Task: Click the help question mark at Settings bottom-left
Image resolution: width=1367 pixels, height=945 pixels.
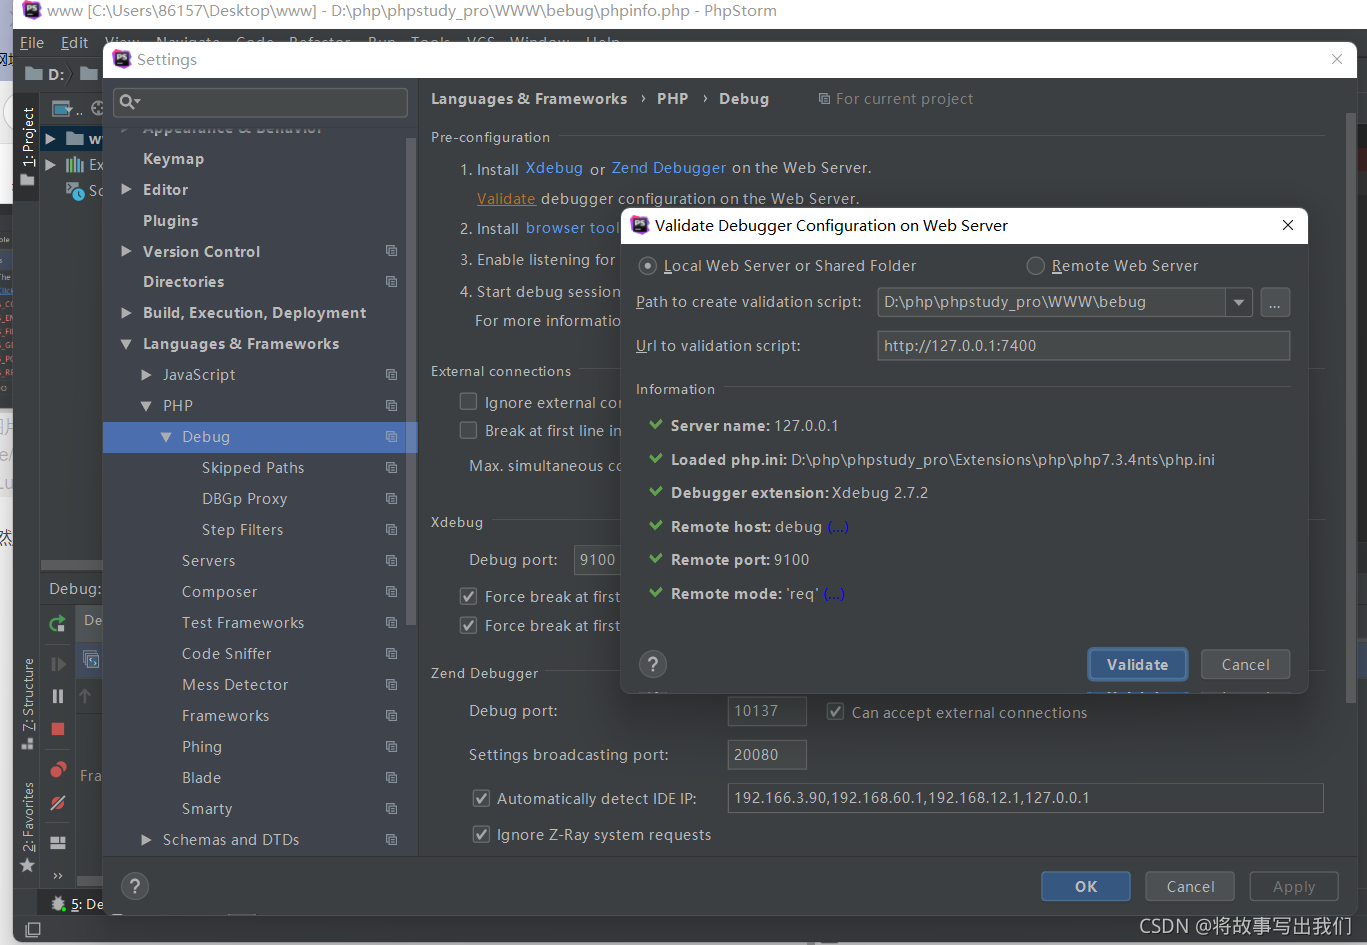Action: coord(135,886)
